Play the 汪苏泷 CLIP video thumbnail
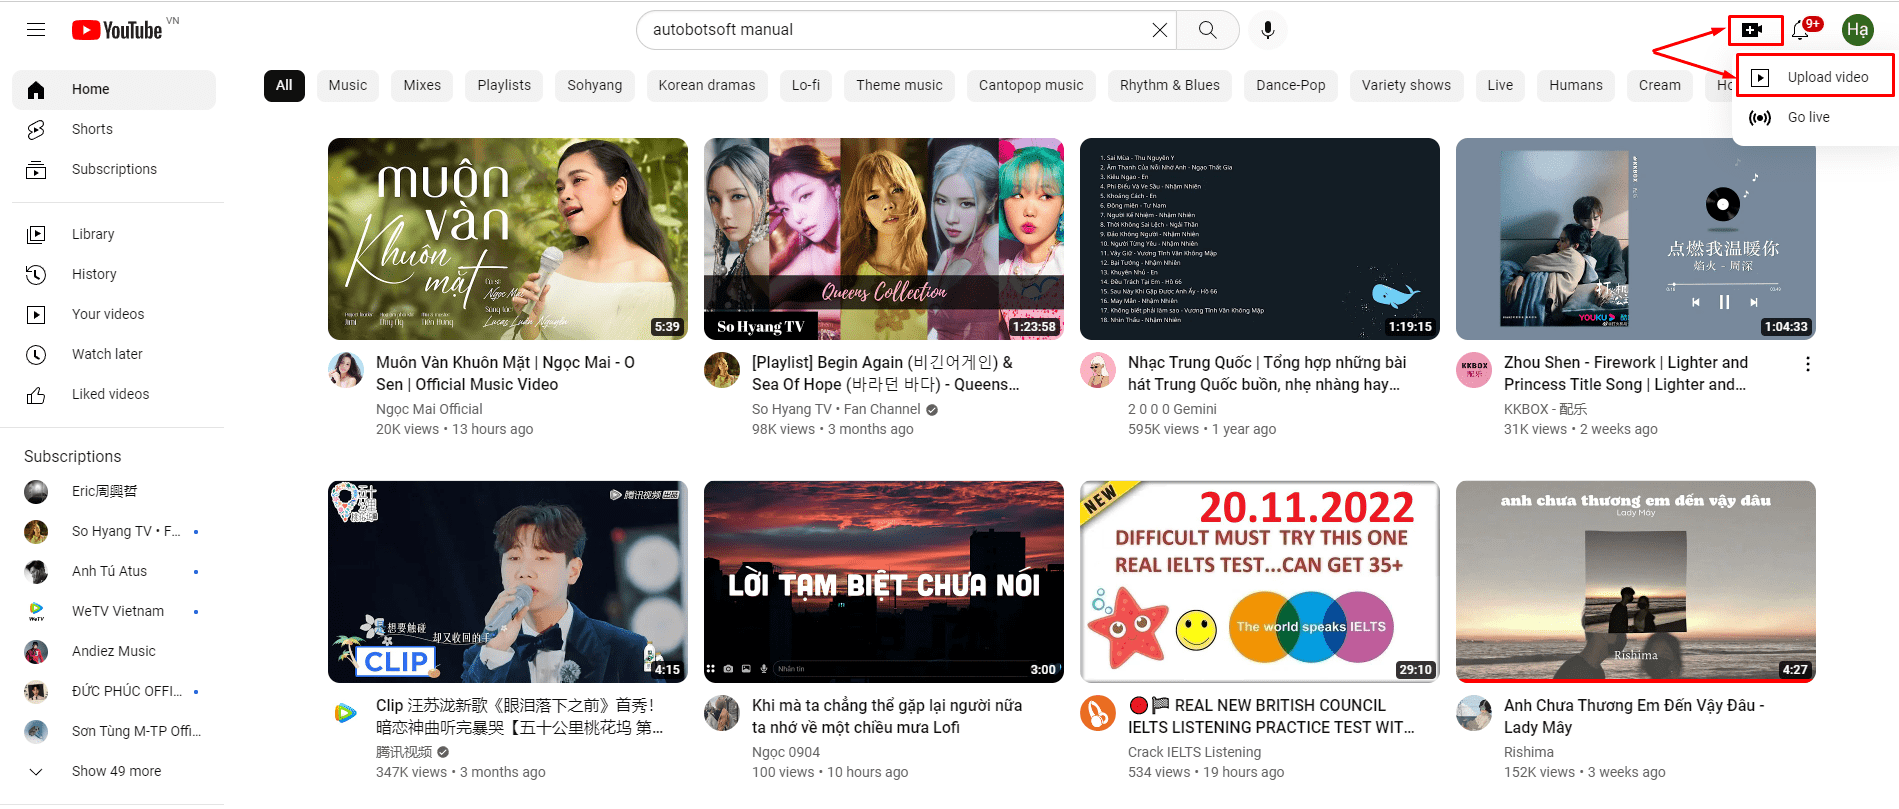 tap(508, 582)
